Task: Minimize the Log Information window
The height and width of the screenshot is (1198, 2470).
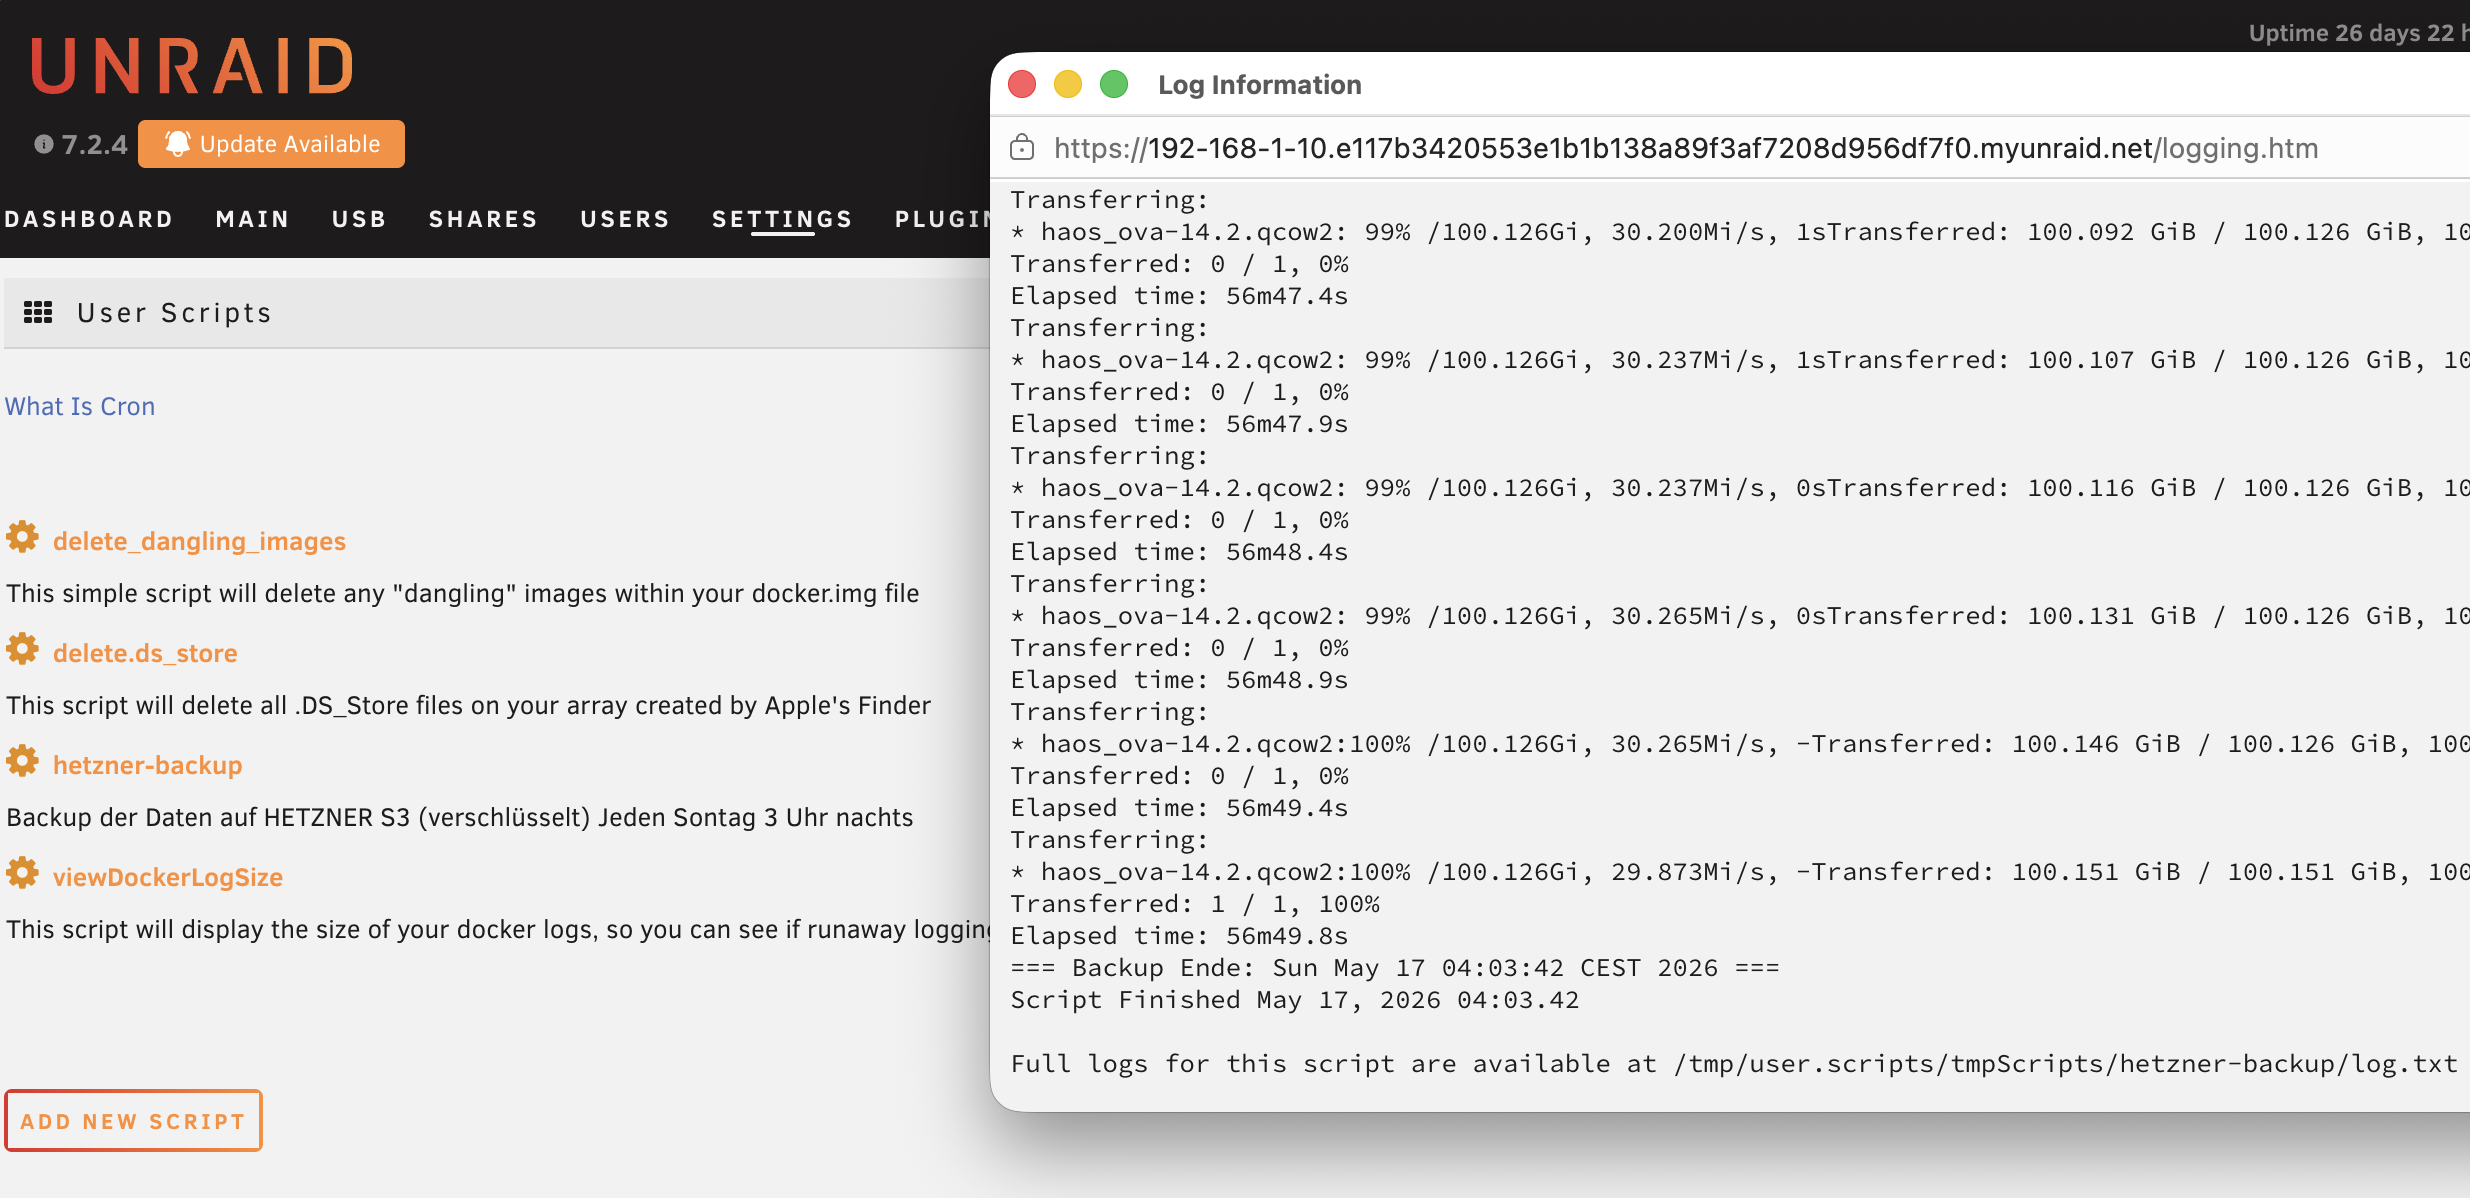Action: coord(1068,84)
